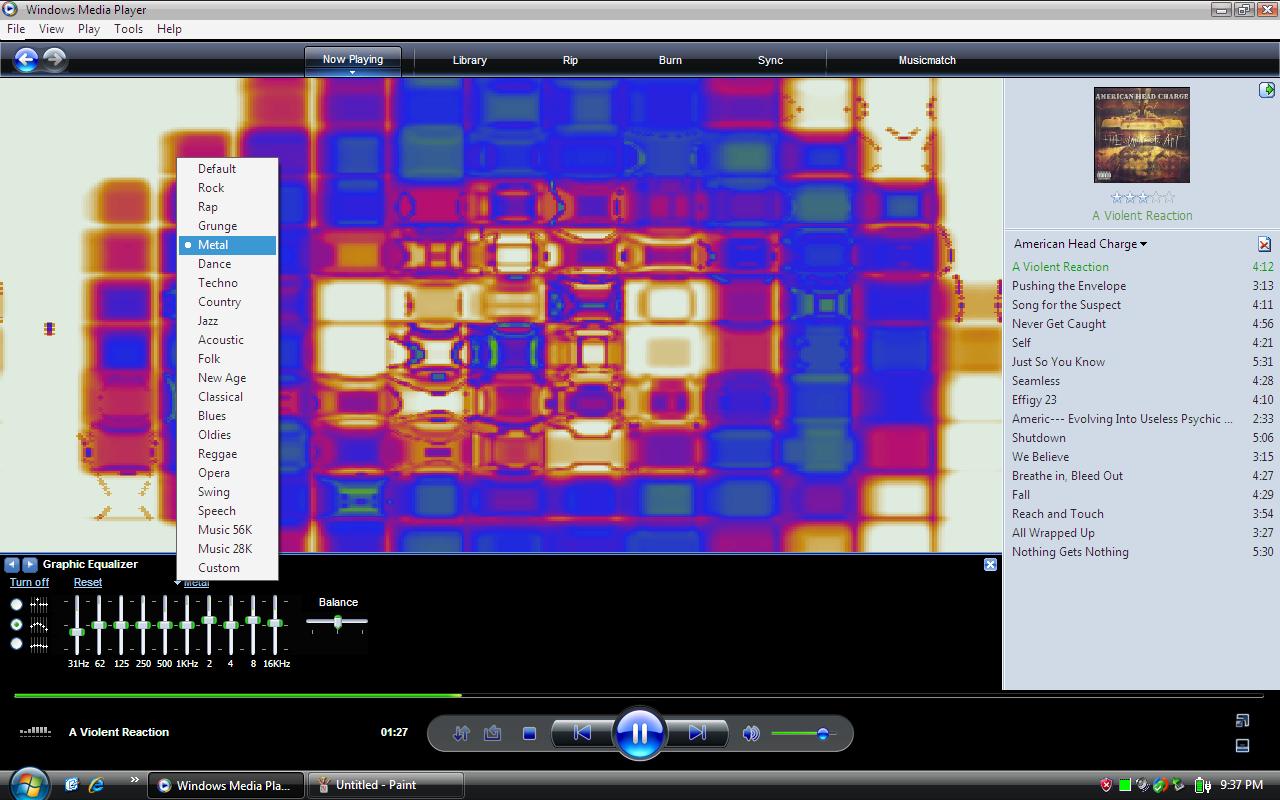Image resolution: width=1280 pixels, height=800 pixels.
Task: Open the Play menu
Action: pyautogui.click(x=89, y=29)
